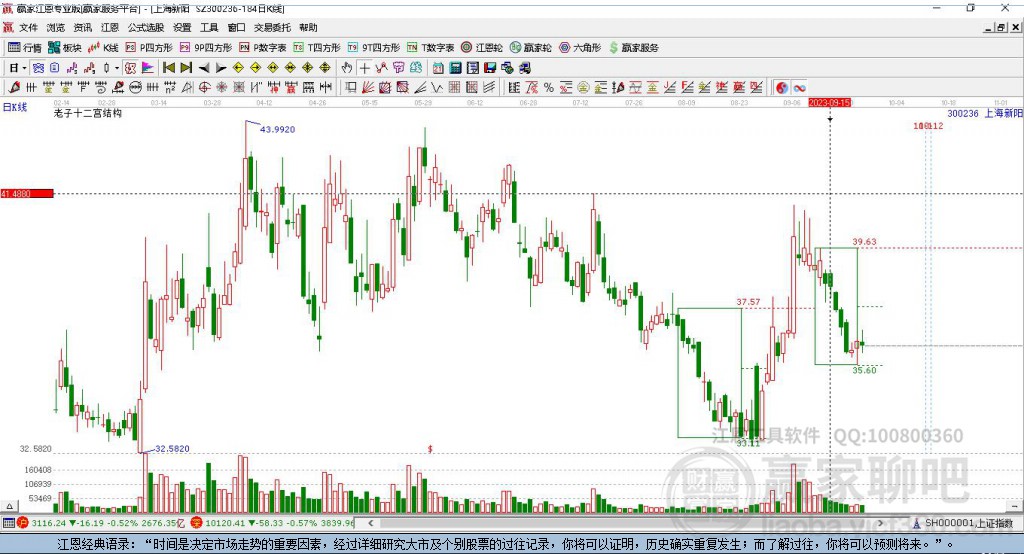Toggle the colored triangle indicator icon
This screenshot has width=1024, height=554.
(148, 68)
